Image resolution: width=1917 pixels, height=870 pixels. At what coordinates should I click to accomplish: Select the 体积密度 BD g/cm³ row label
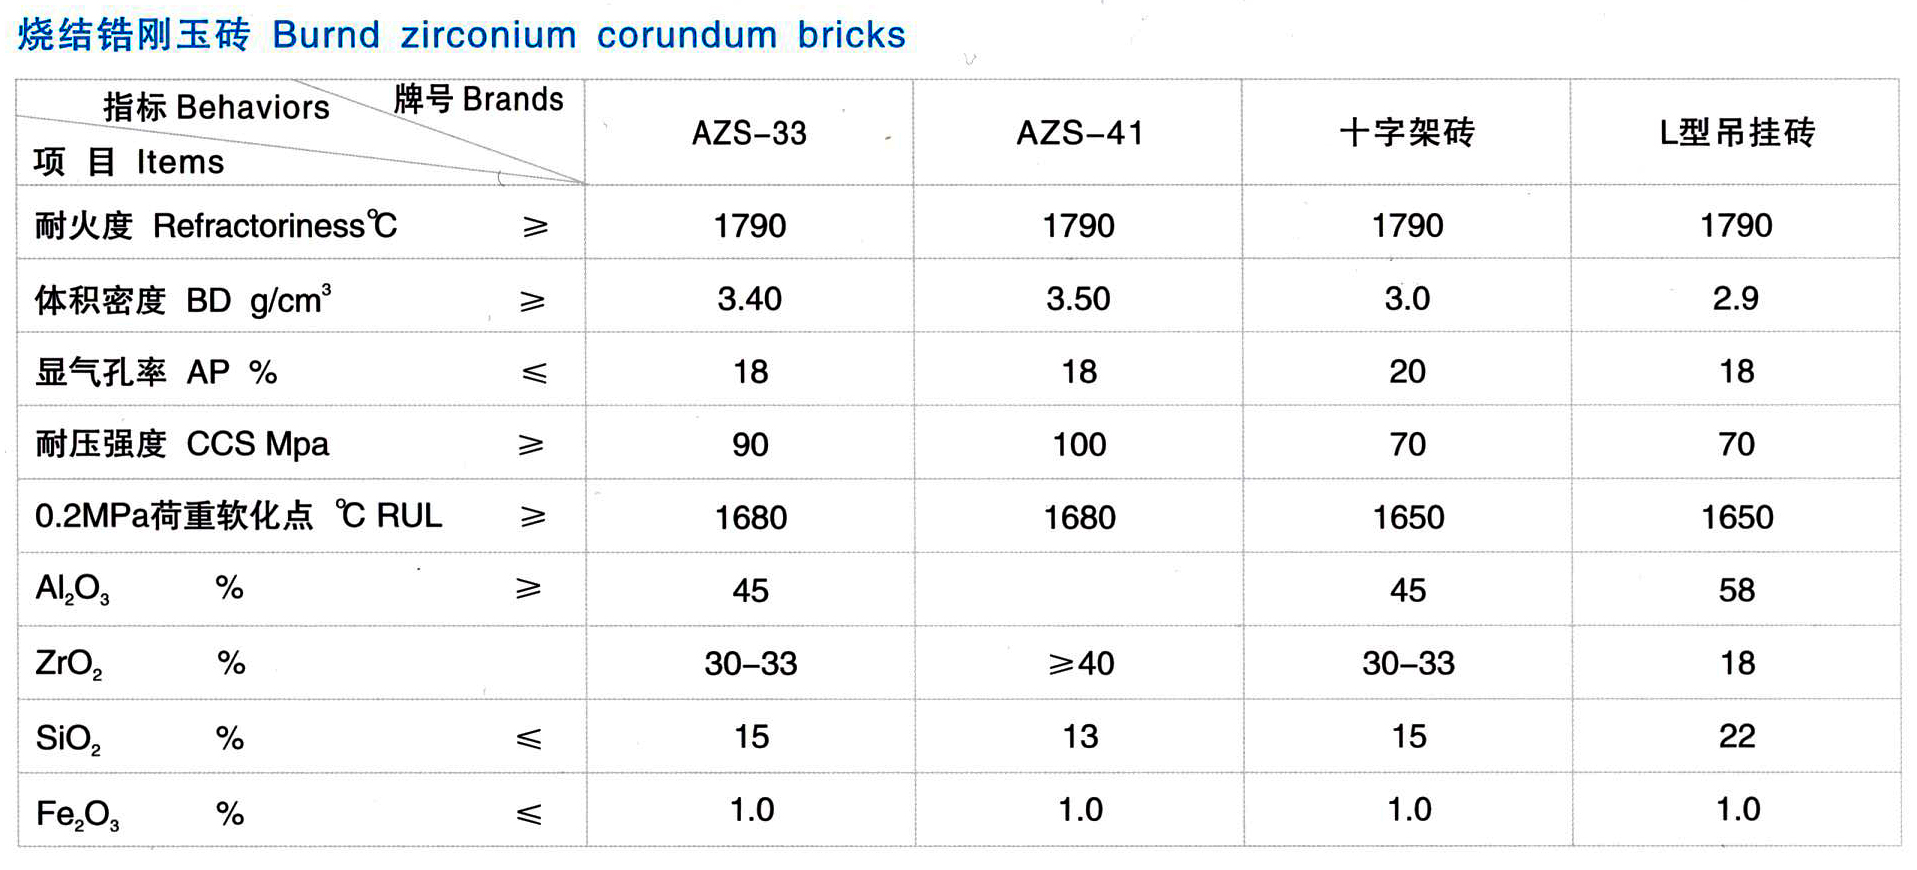[182, 300]
